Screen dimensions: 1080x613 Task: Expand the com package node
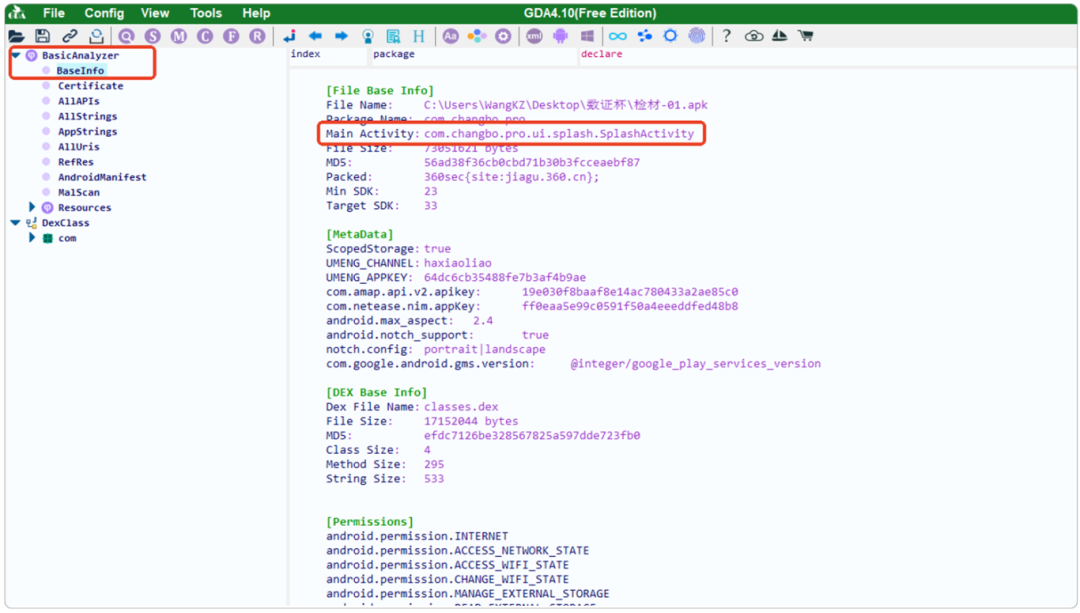coord(32,238)
